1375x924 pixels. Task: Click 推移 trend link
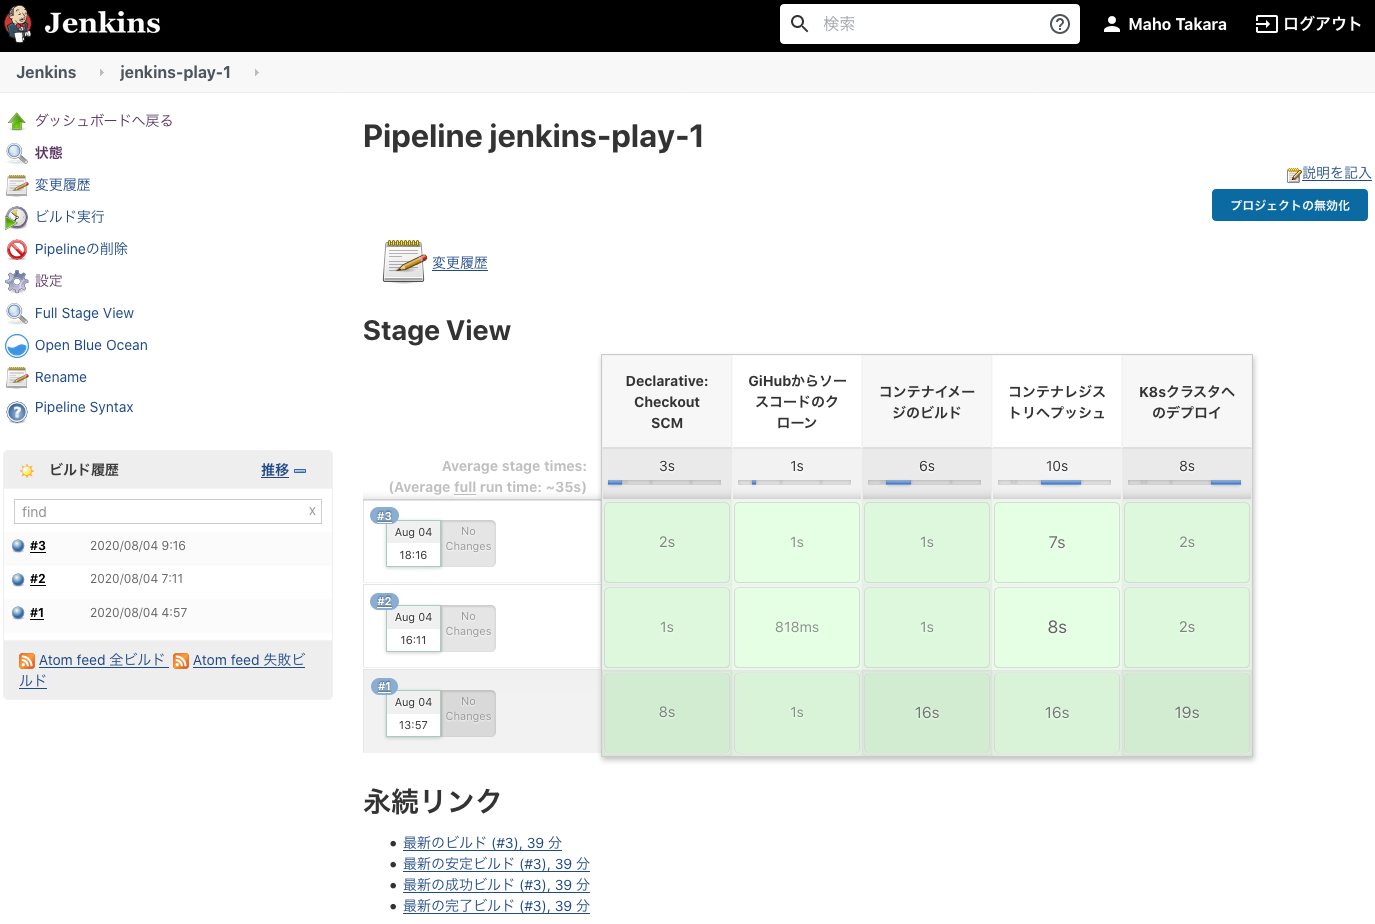click(x=275, y=470)
